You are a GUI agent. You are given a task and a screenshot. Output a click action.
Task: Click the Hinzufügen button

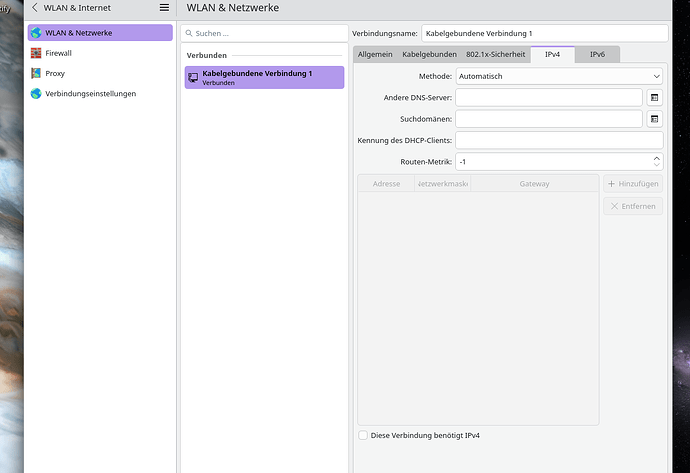[x=633, y=184]
